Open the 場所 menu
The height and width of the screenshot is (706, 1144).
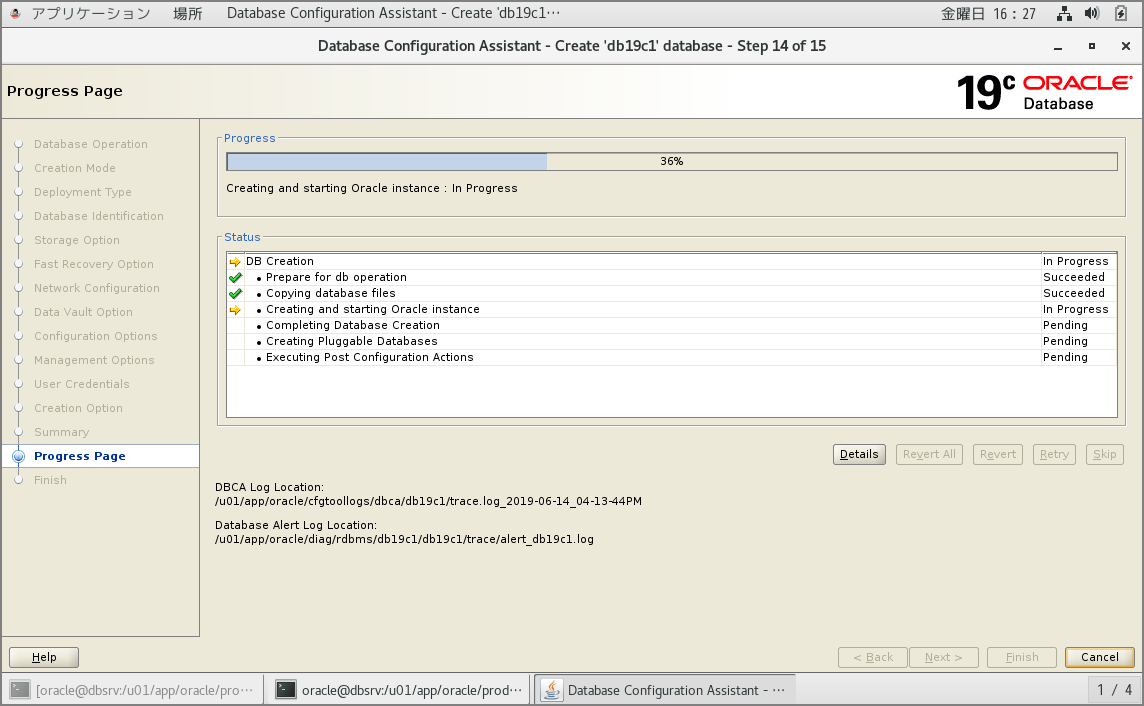pos(187,14)
